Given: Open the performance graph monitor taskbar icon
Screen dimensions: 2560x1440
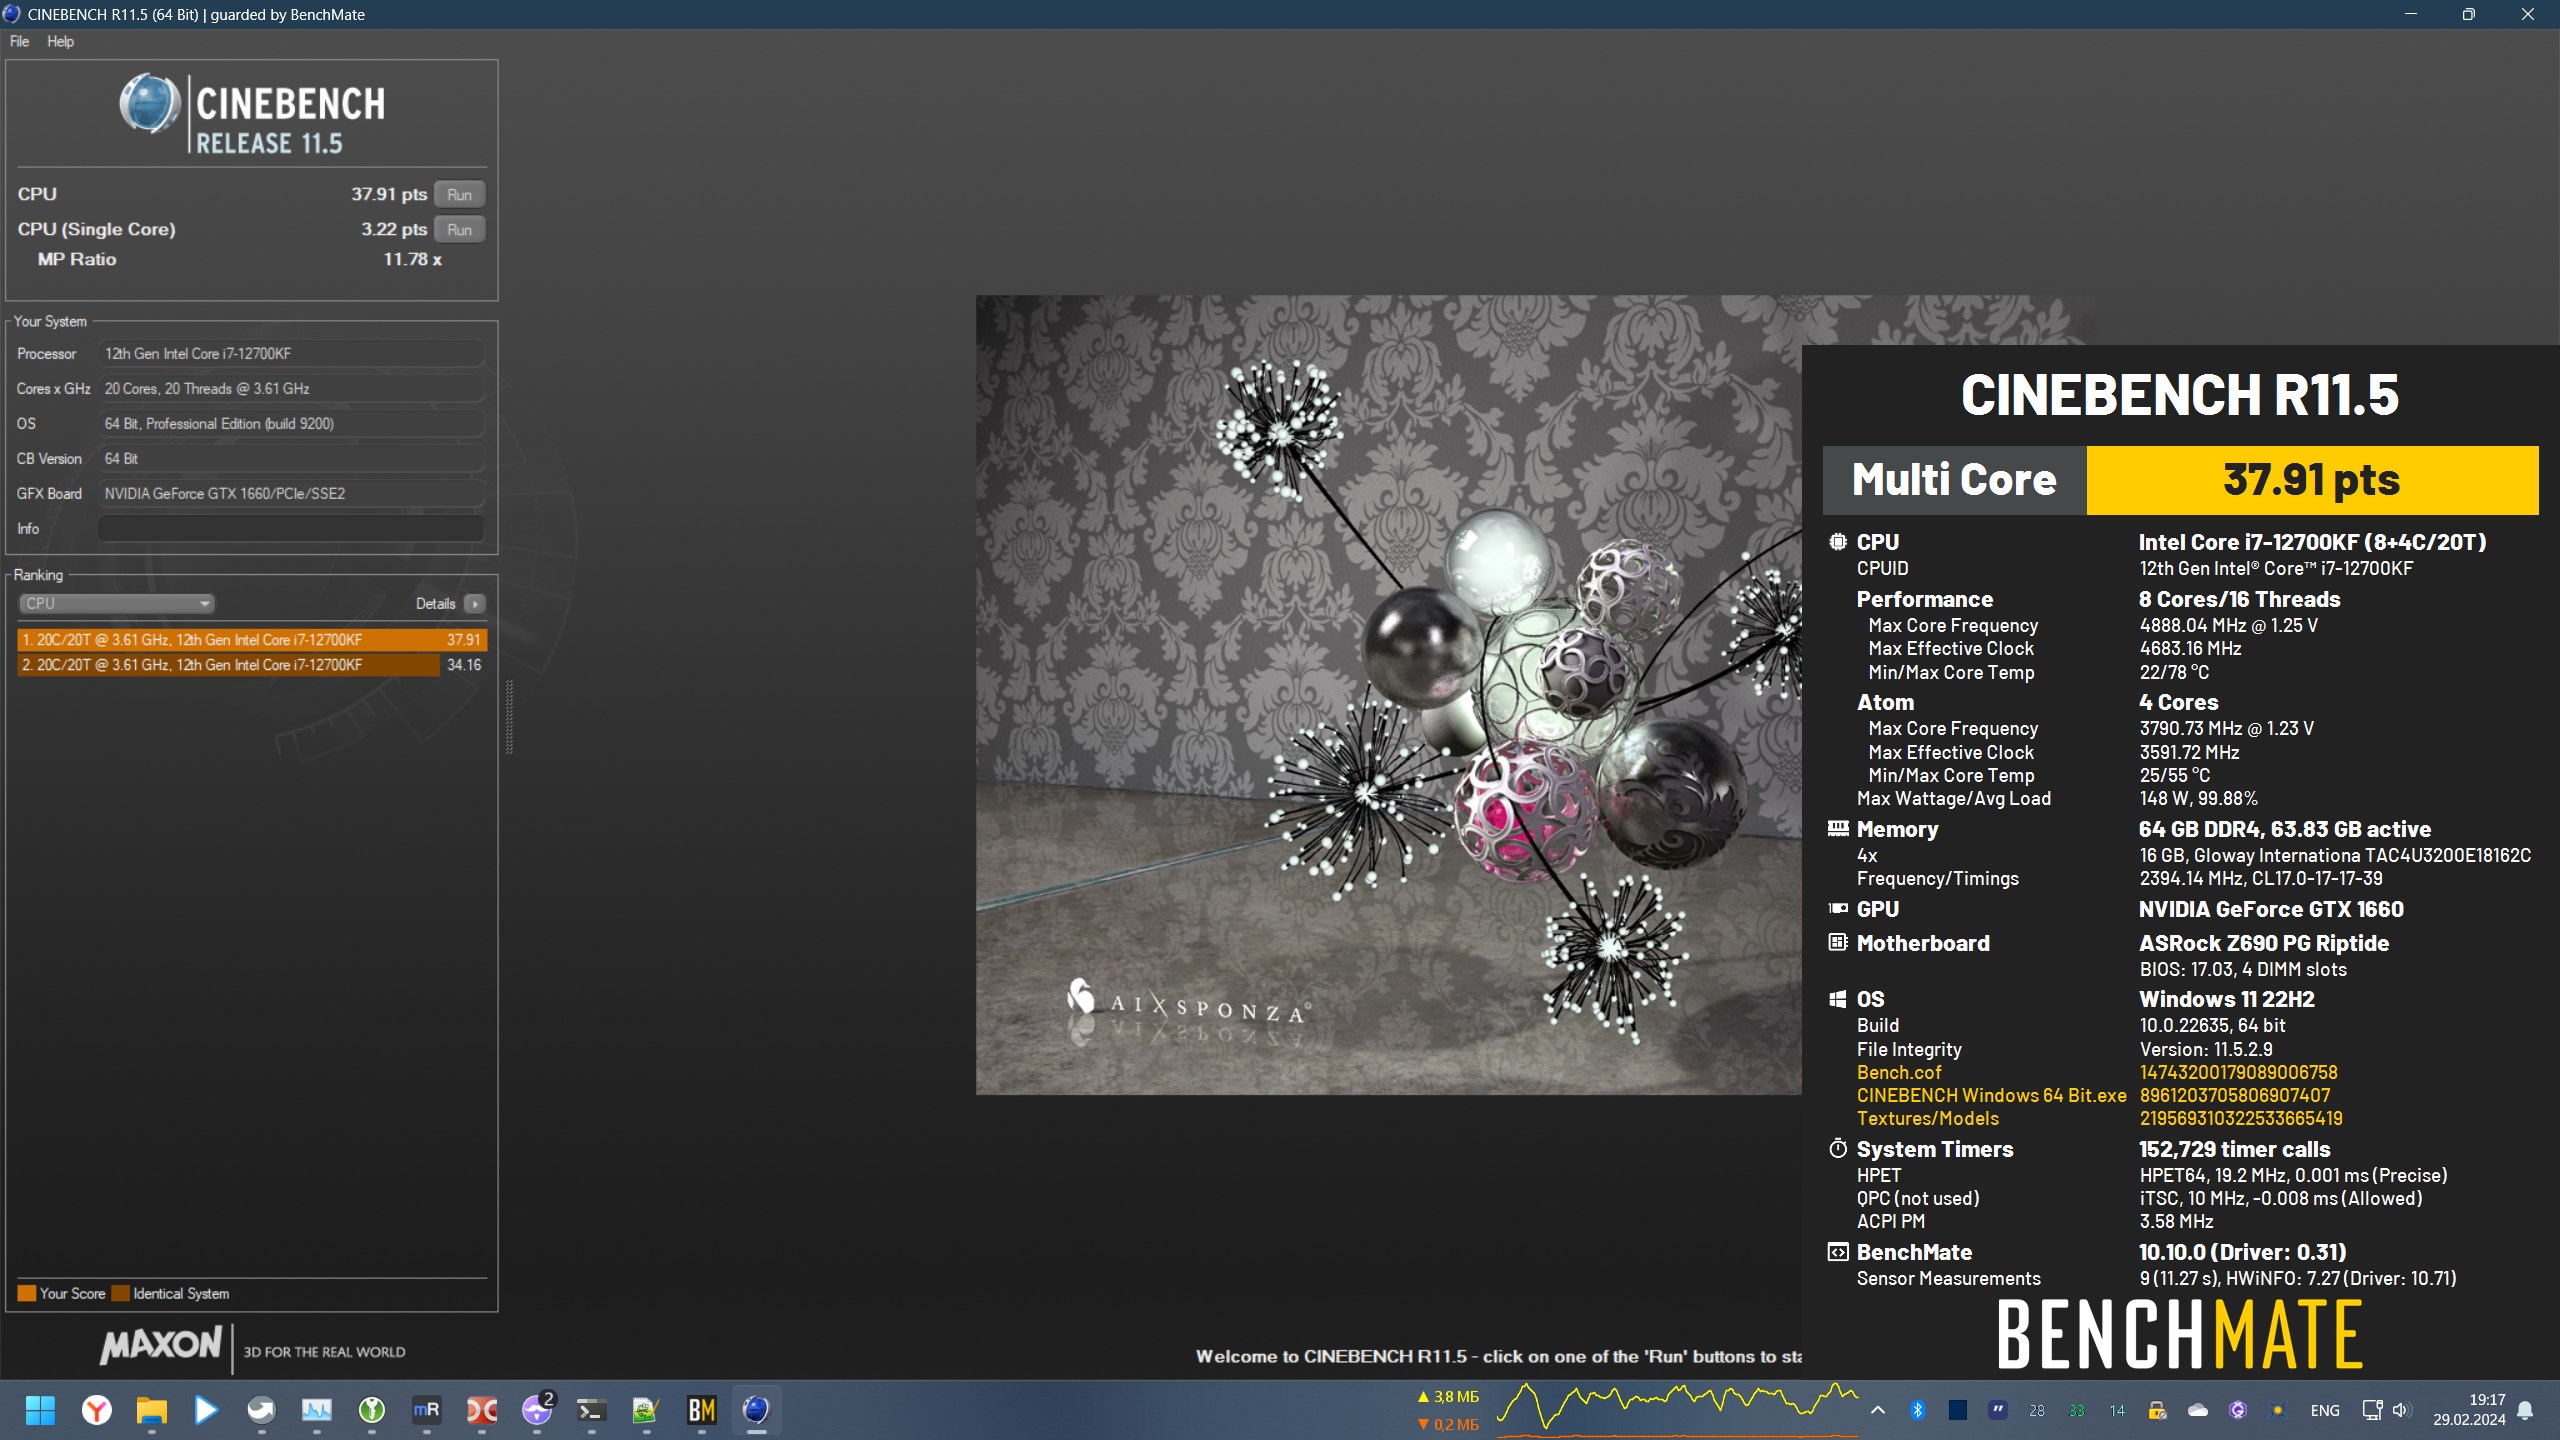Looking at the screenshot, I should click(x=316, y=1410).
